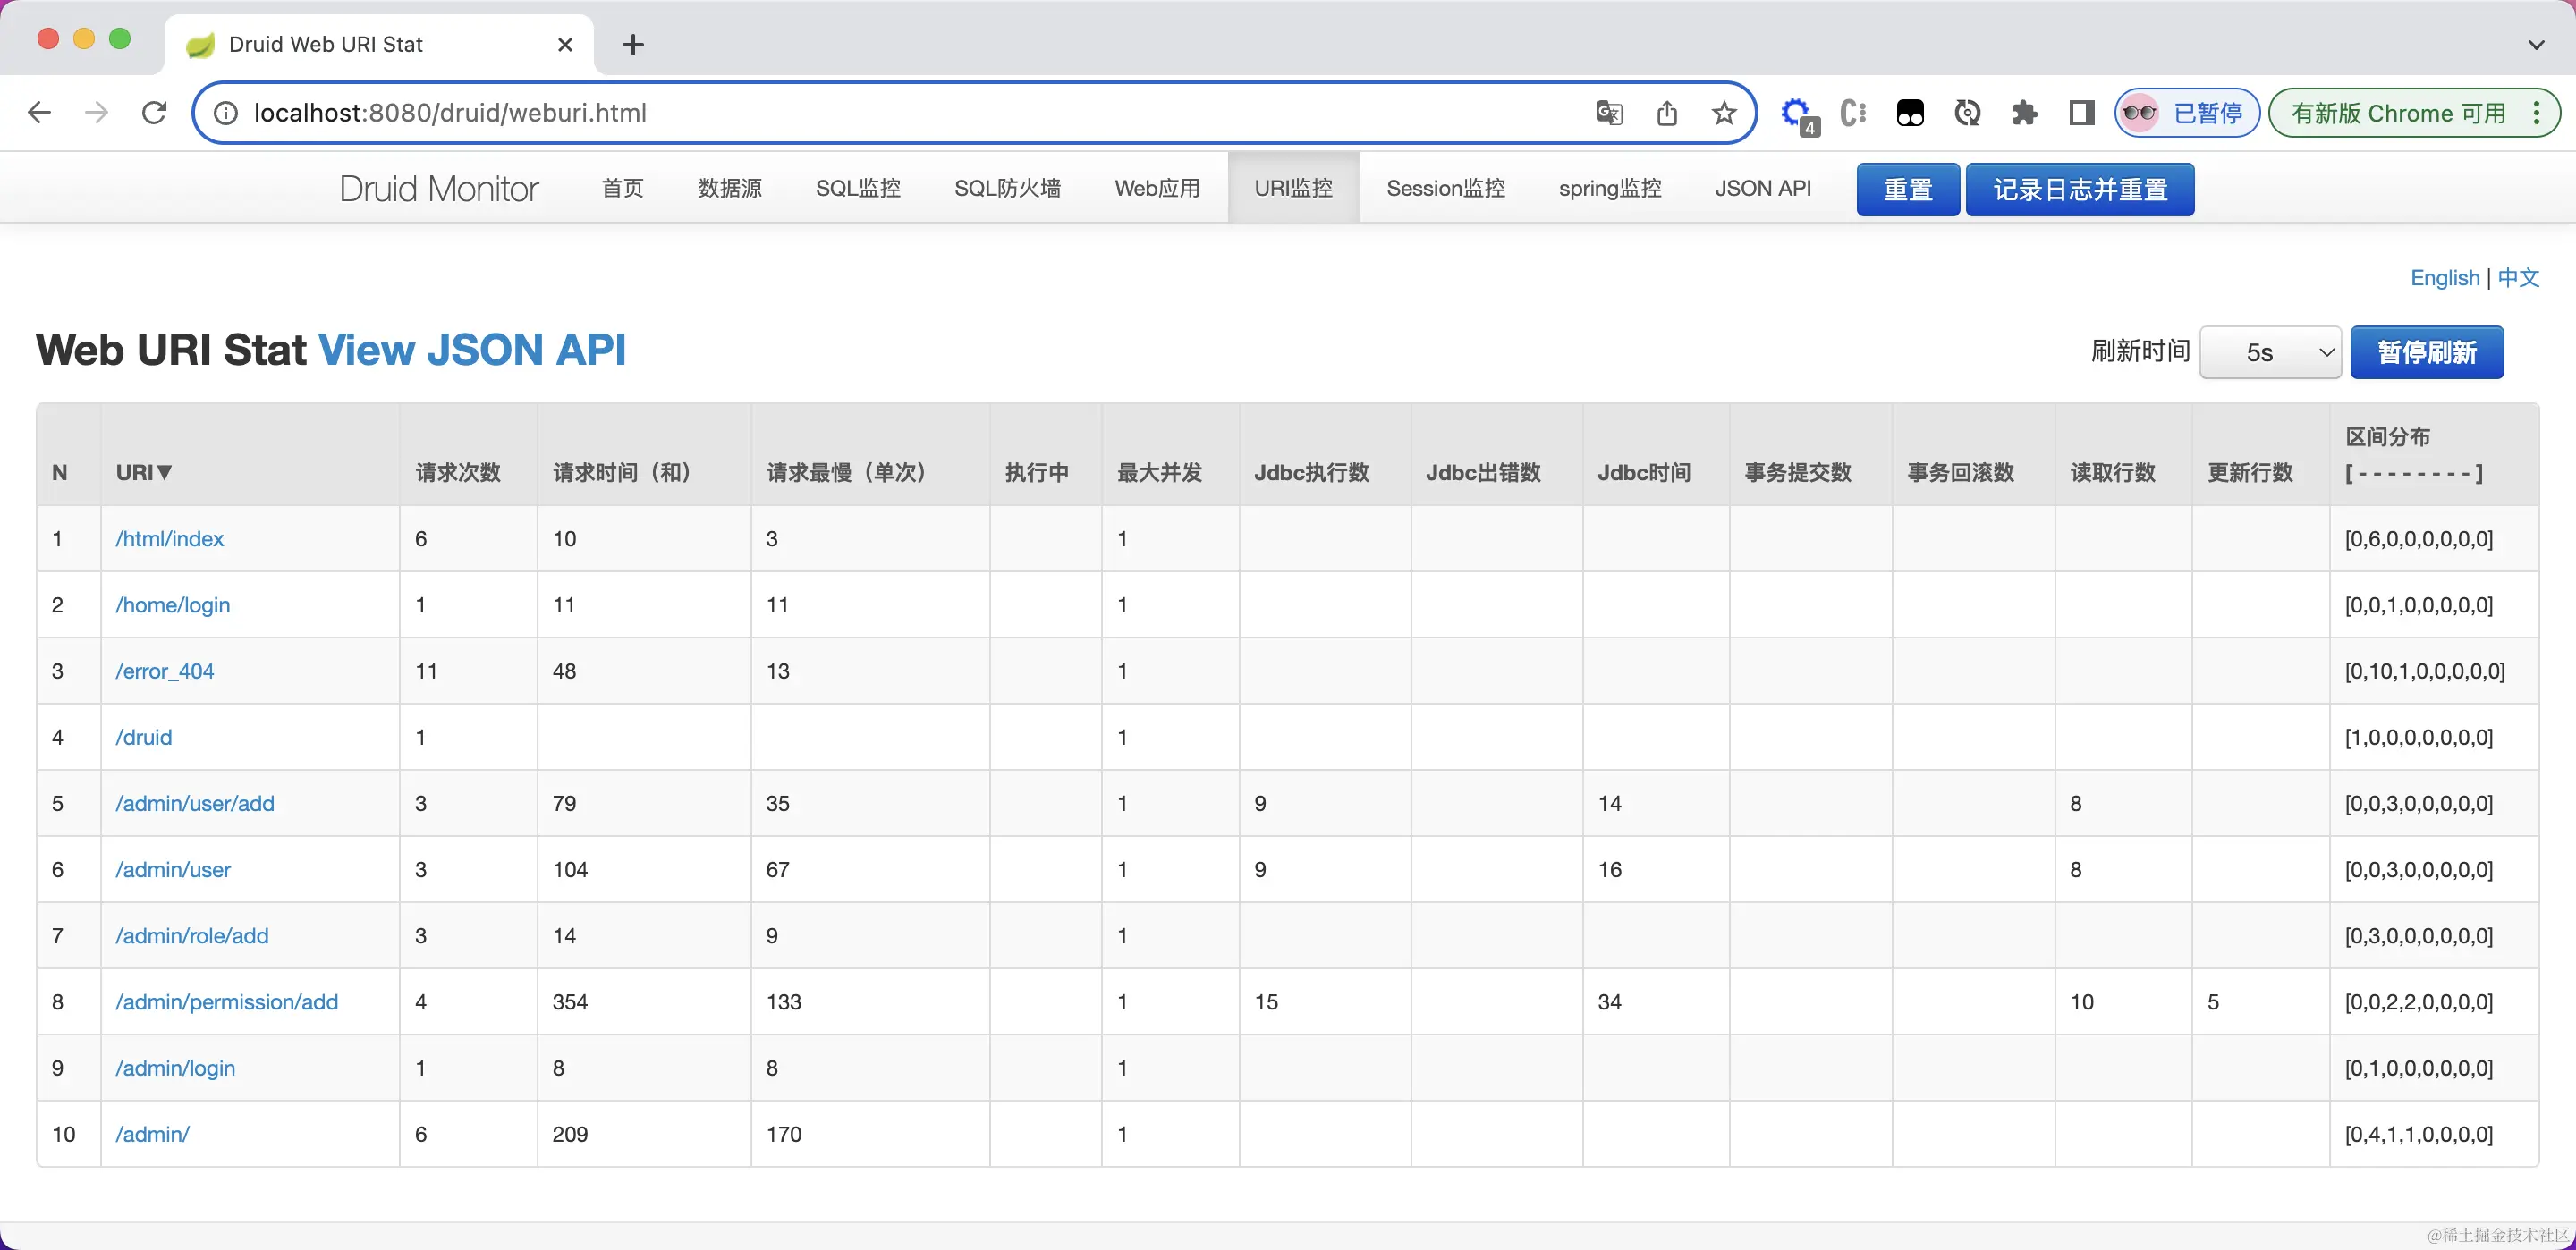Sort table by URI column header
Viewport: 2576px width, 1250px height.
[143, 472]
